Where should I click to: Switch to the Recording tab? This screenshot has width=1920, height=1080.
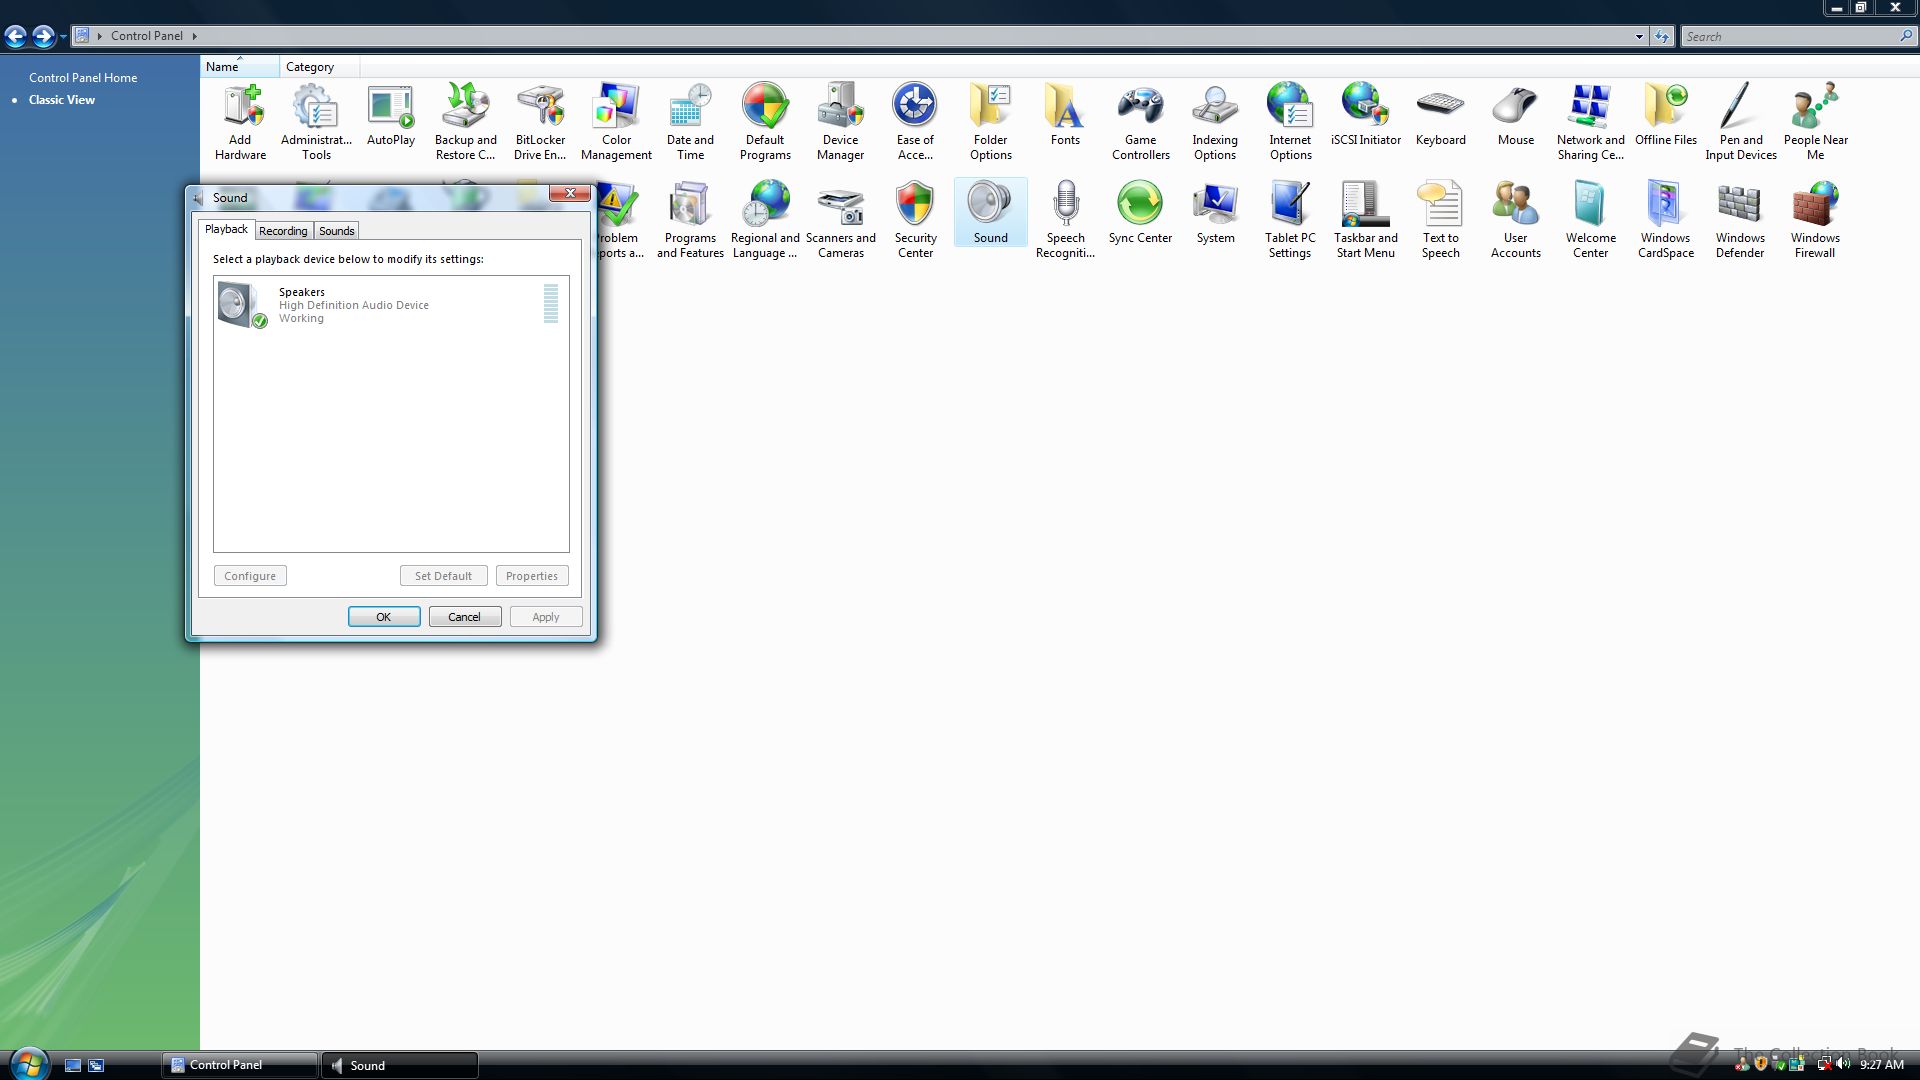(x=283, y=231)
